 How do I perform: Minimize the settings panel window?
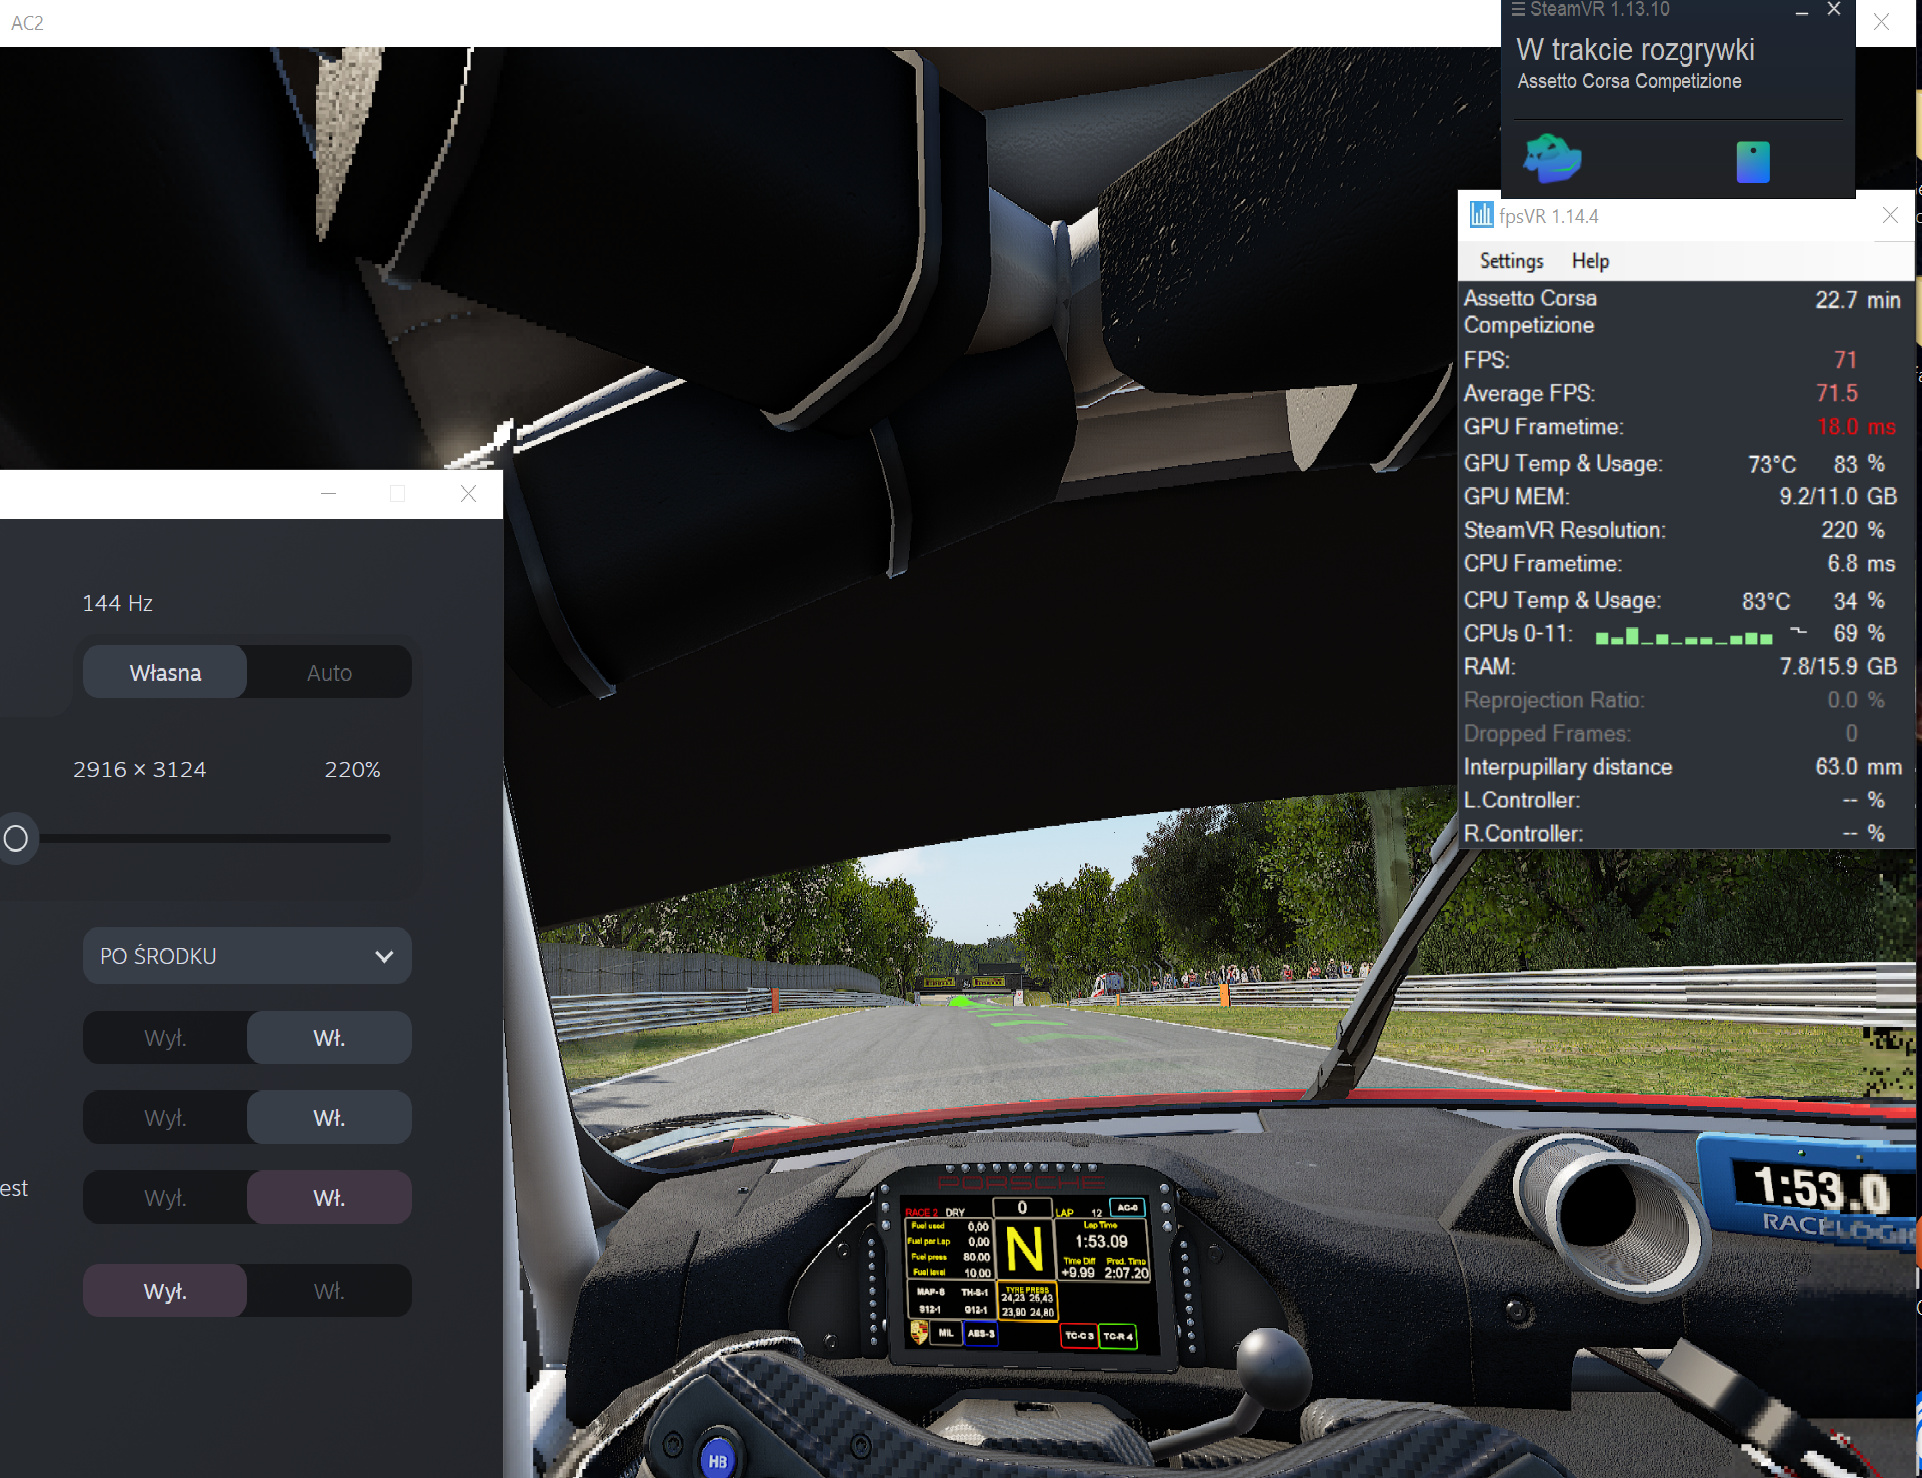(x=328, y=494)
